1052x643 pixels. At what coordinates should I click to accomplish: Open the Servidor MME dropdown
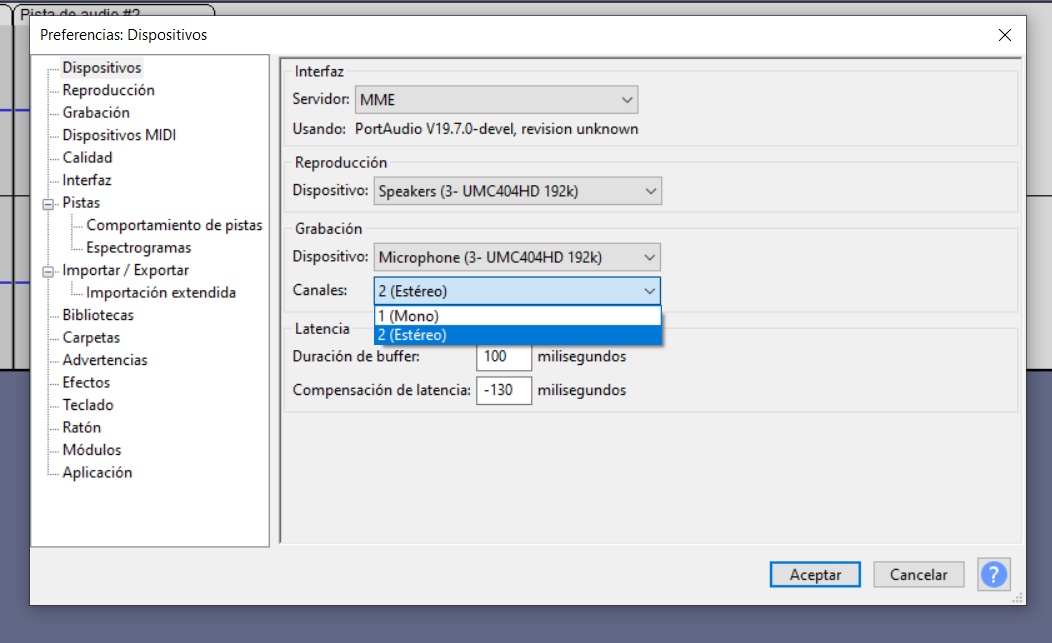[497, 100]
